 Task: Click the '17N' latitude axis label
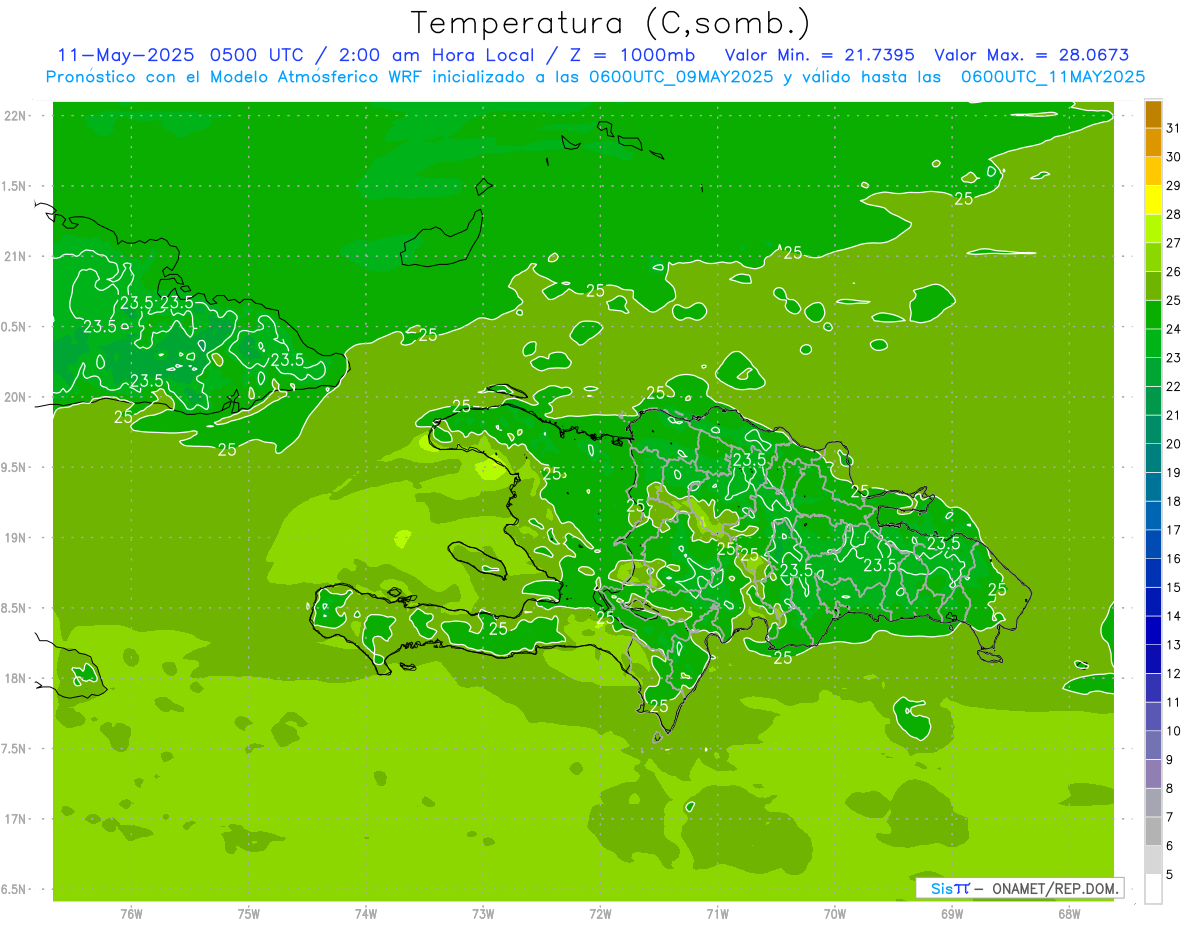click(x=15, y=820)
